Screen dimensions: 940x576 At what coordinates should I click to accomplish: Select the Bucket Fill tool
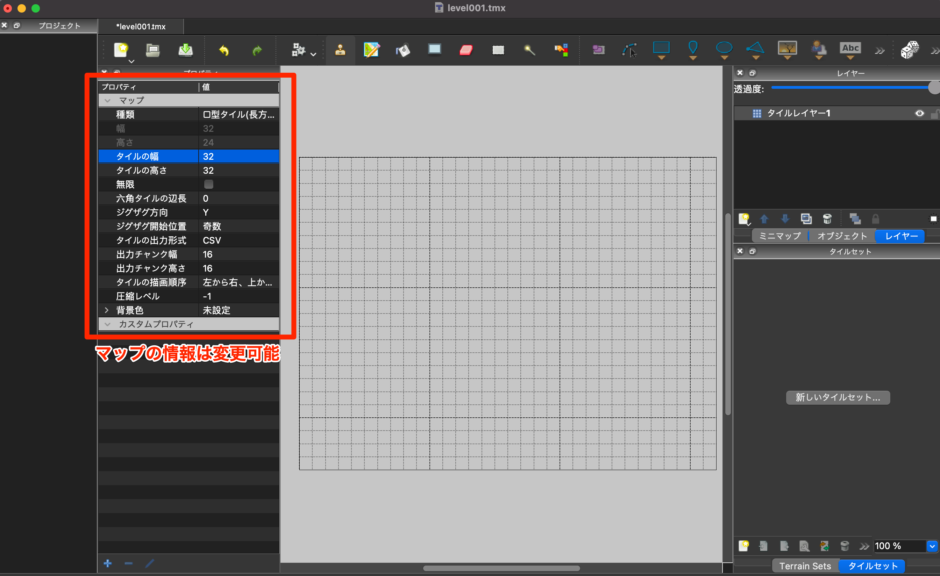[x=403, y=50]
